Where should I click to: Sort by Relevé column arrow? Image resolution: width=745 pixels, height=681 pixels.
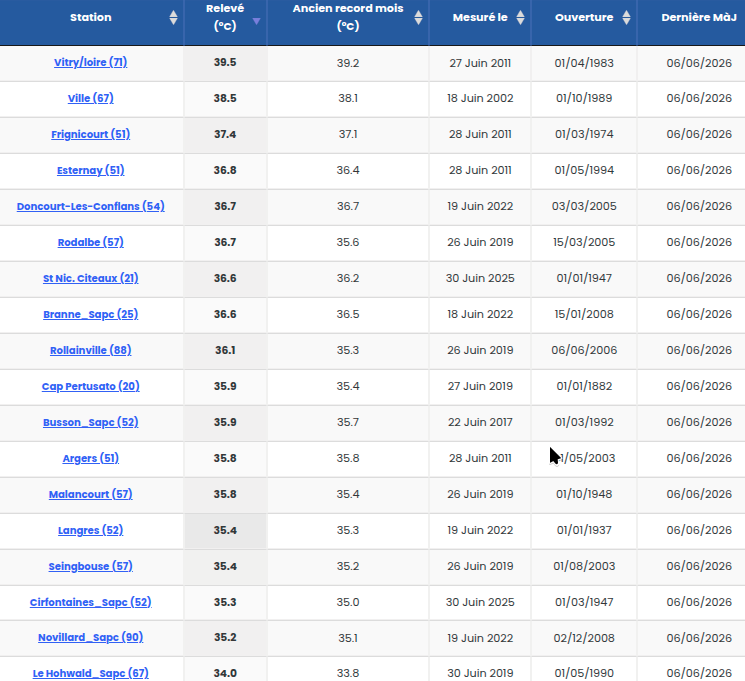(257, 21)
